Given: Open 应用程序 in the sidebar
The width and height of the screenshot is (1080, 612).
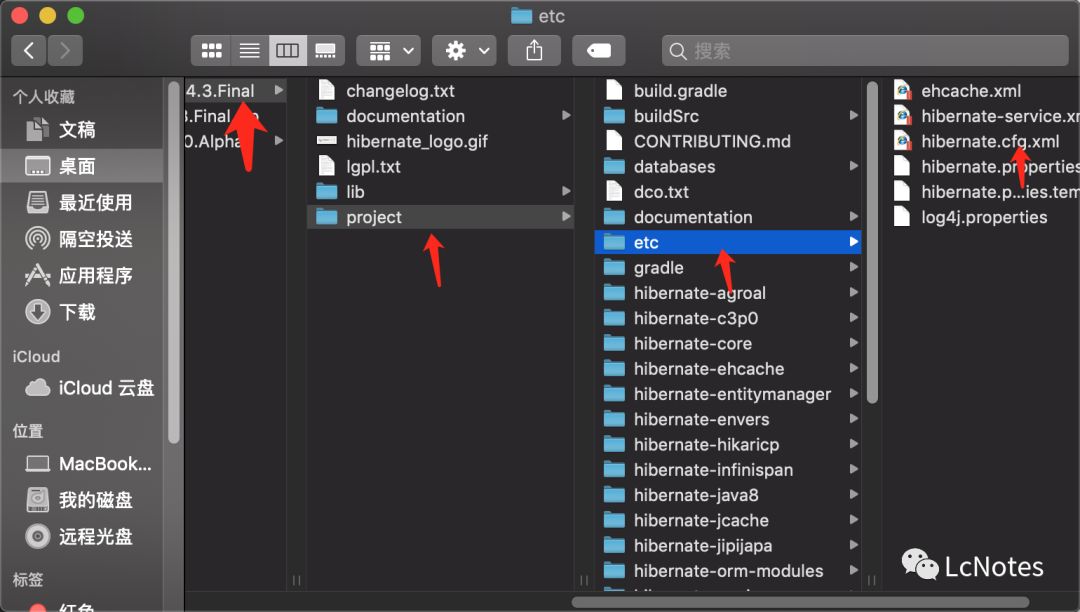Looking at the screenshot, I should click(83, 275).
